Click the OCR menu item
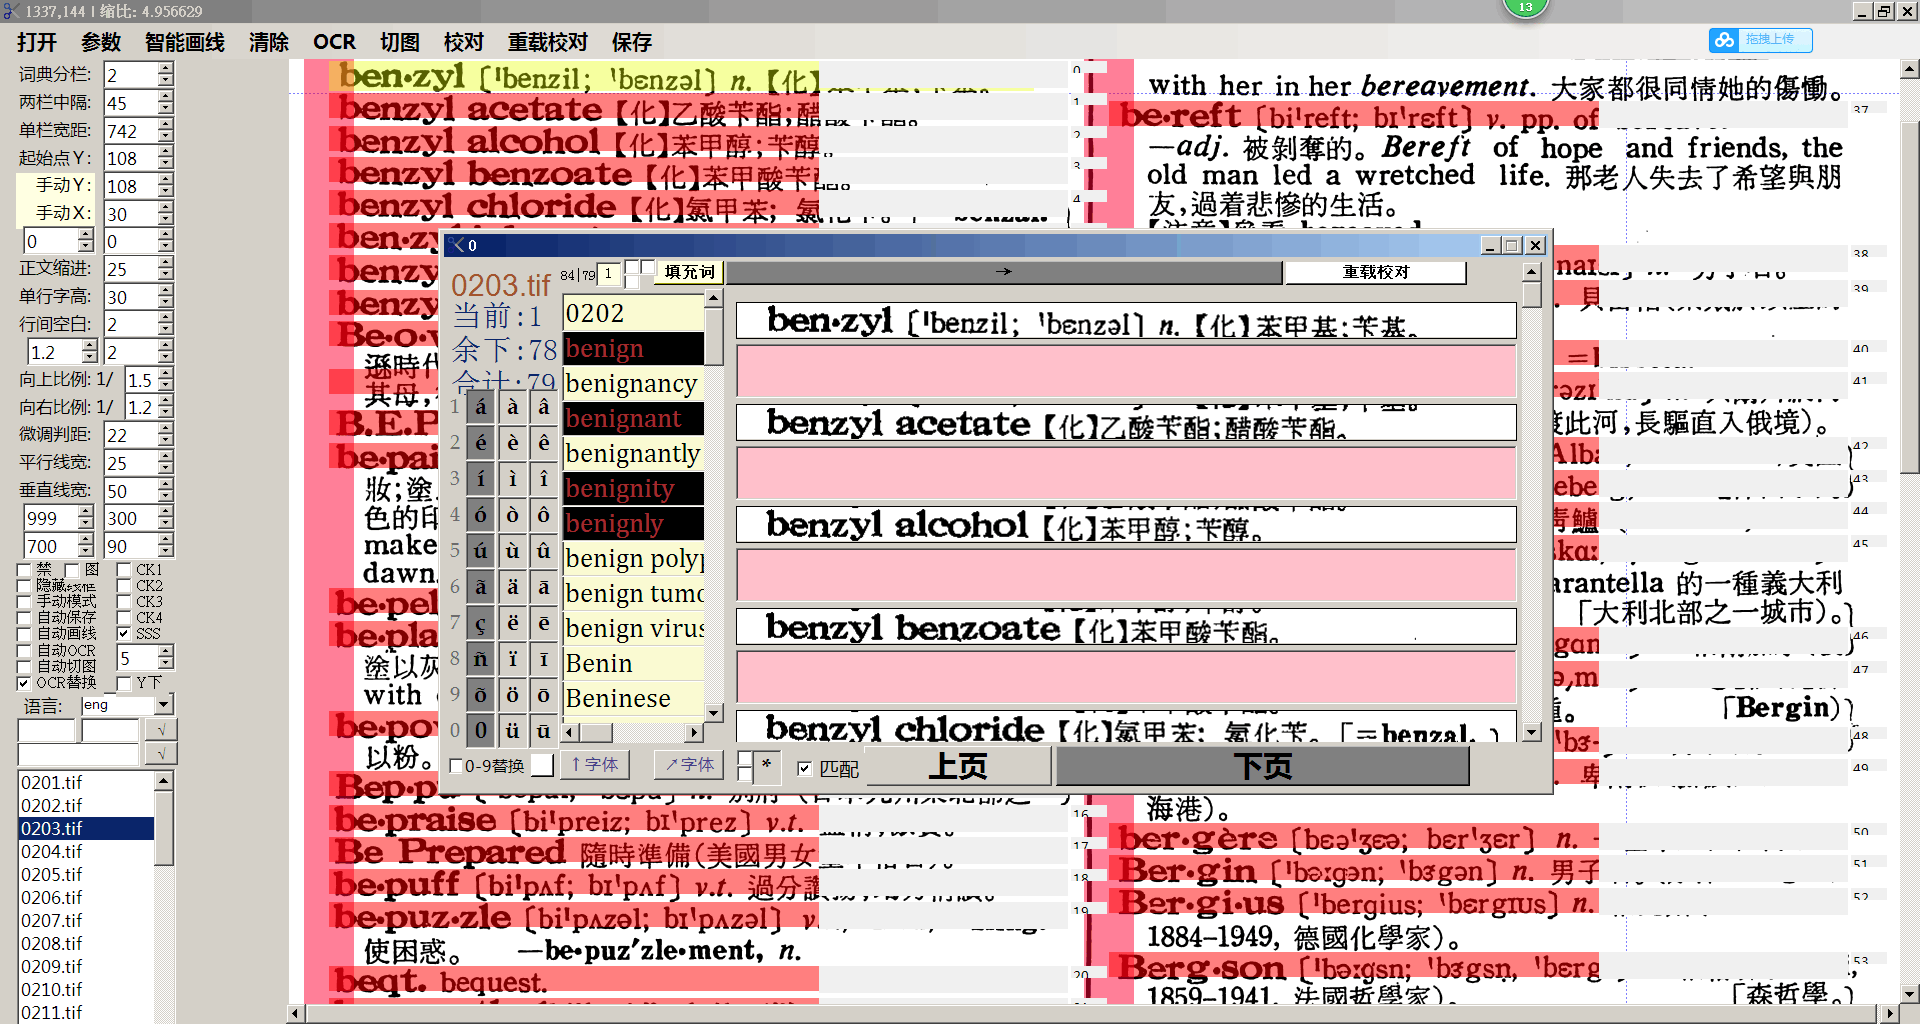This screenshot has height=1024, width=1920. pos(334,42)
